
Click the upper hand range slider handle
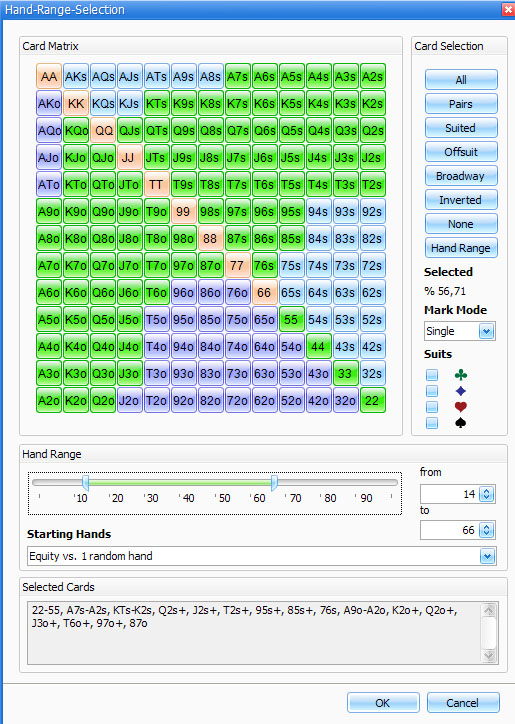(x=274, y=483)
